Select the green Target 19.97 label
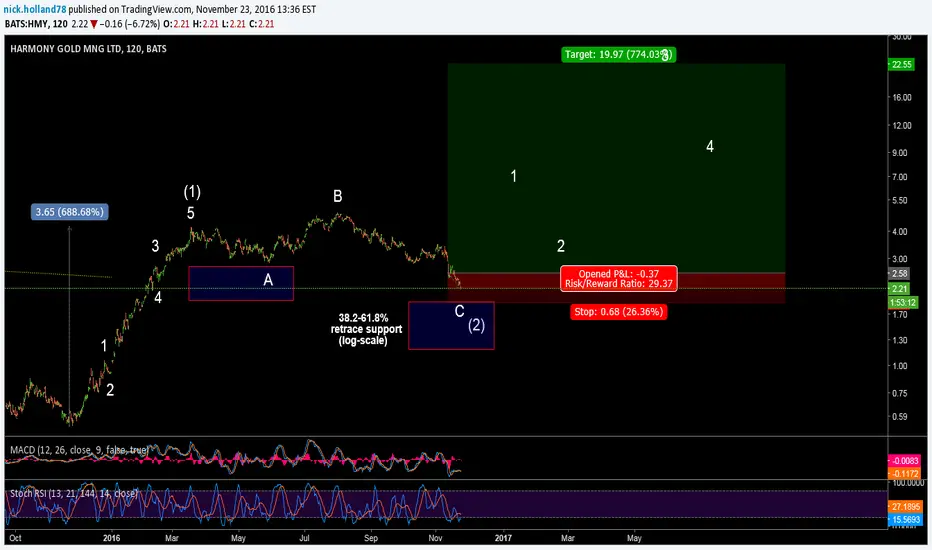The height and width of the screenshot is (550, 932). click(x=618, y=55)
